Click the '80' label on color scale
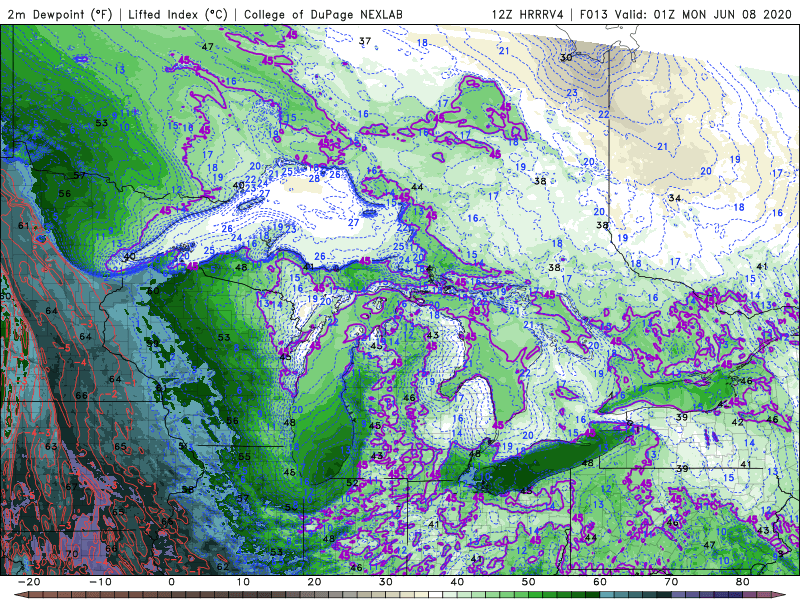Viewport: 800px width, 600px height. pyautogui.click(x=743, y=582)
